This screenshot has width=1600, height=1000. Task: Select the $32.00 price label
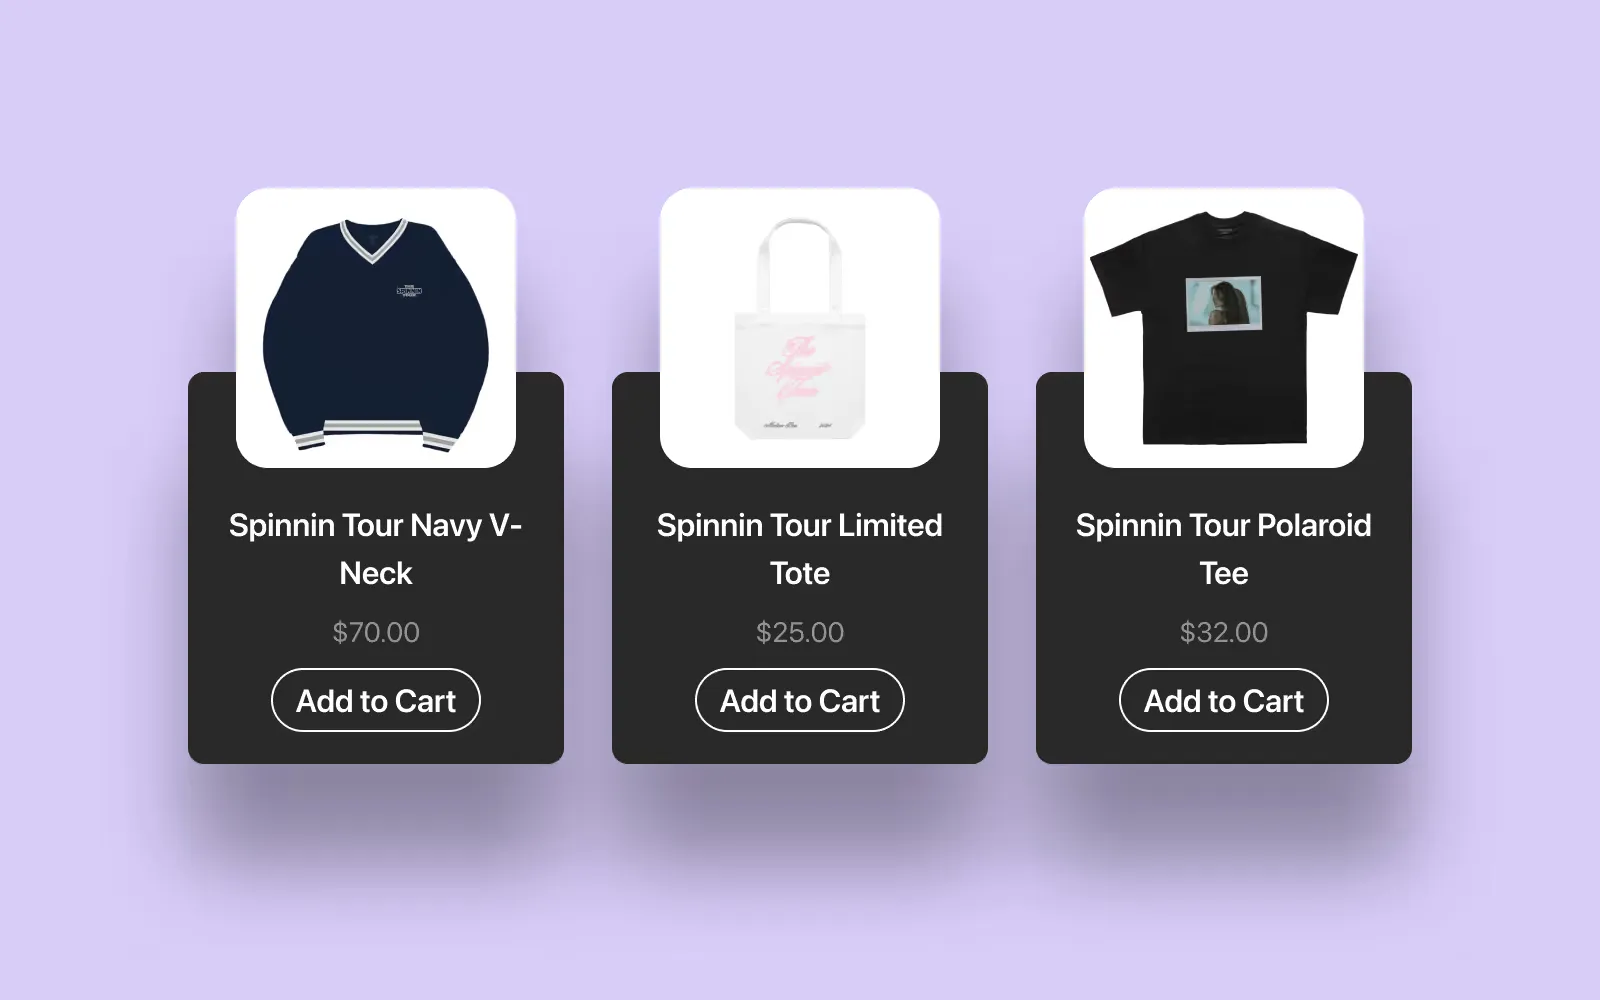pyautogui.click(x=1224, y=632)
